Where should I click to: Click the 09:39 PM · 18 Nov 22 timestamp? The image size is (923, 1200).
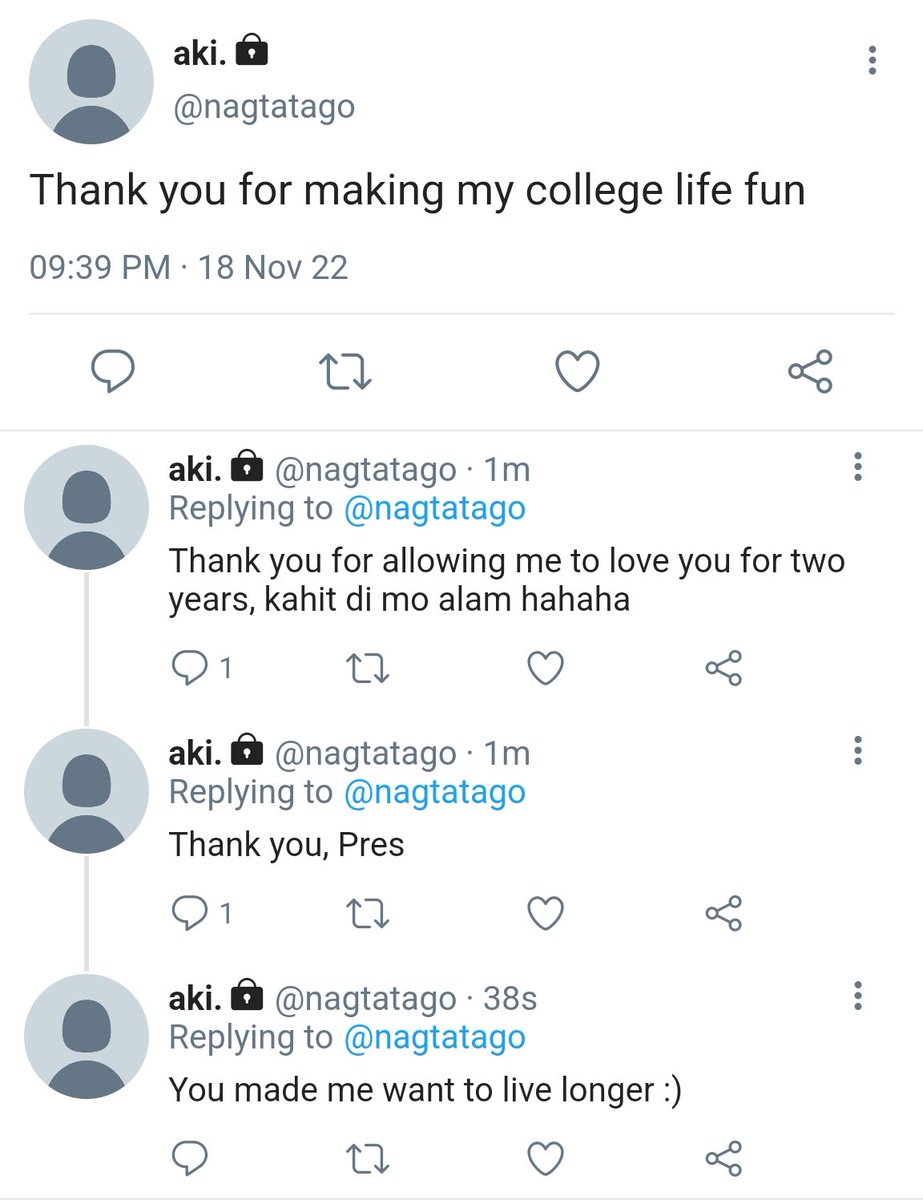pyautogui.click(x=189, y=268)
